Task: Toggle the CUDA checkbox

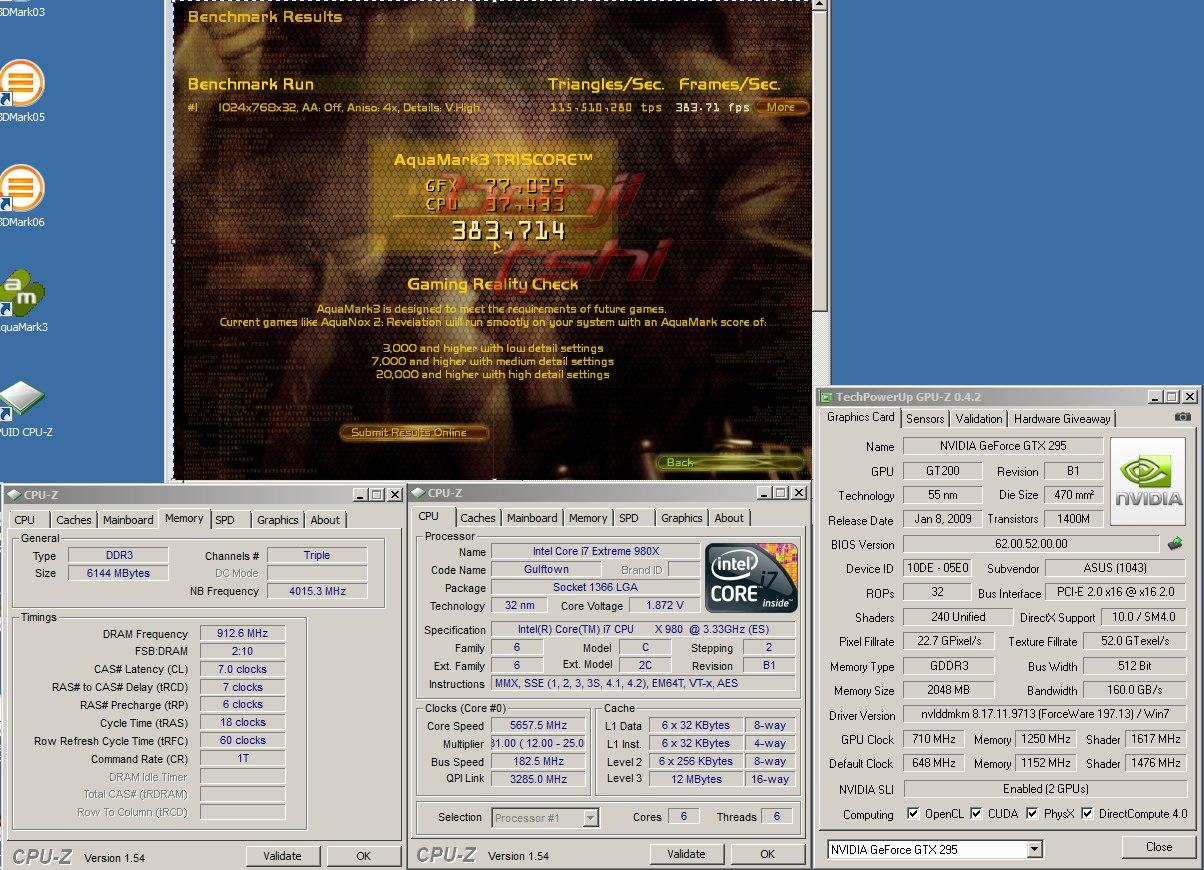Action: tap(975, 814)
